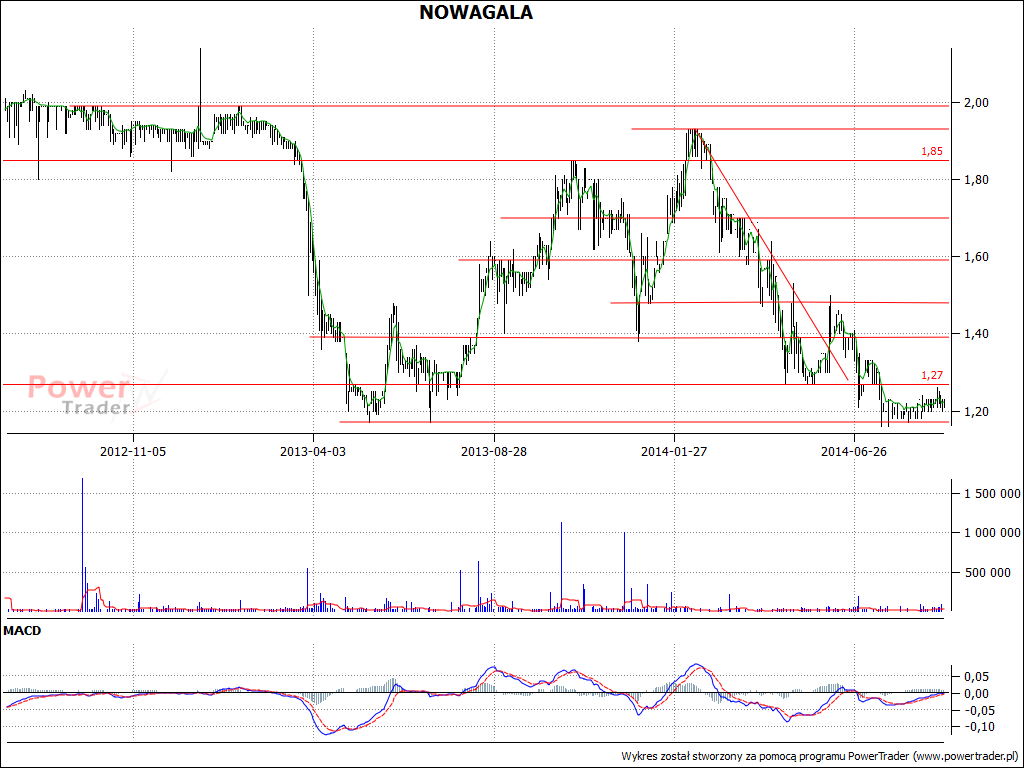
Task: Click the 1,40 price axis label
Action: (975, 334)
